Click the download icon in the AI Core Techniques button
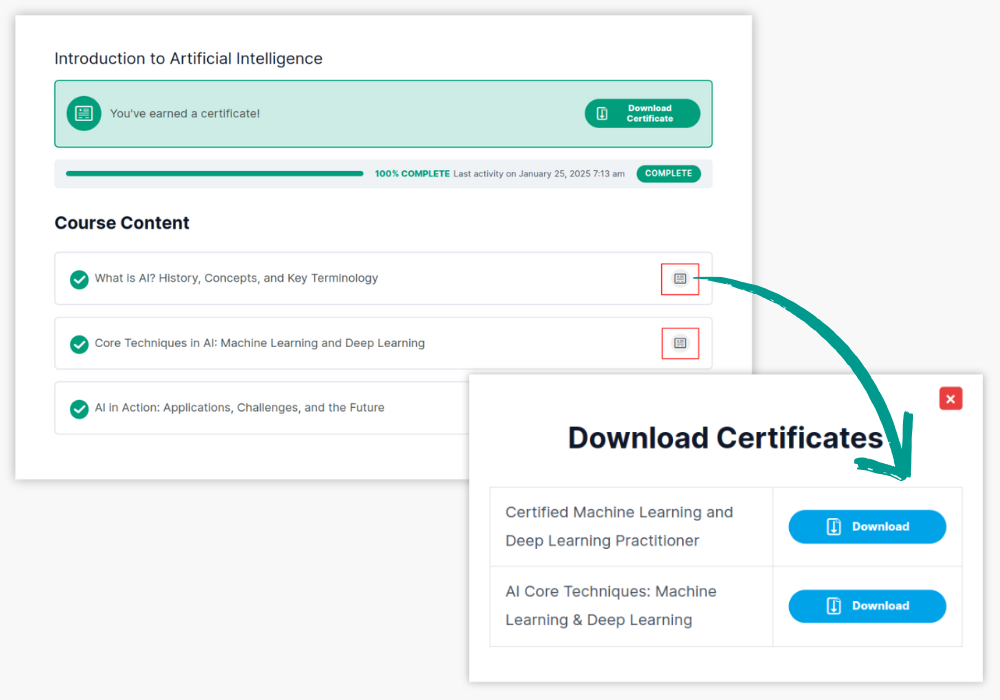Image resolution: width=1000 pixels, height=700 pixels. [x=834, y=606]
